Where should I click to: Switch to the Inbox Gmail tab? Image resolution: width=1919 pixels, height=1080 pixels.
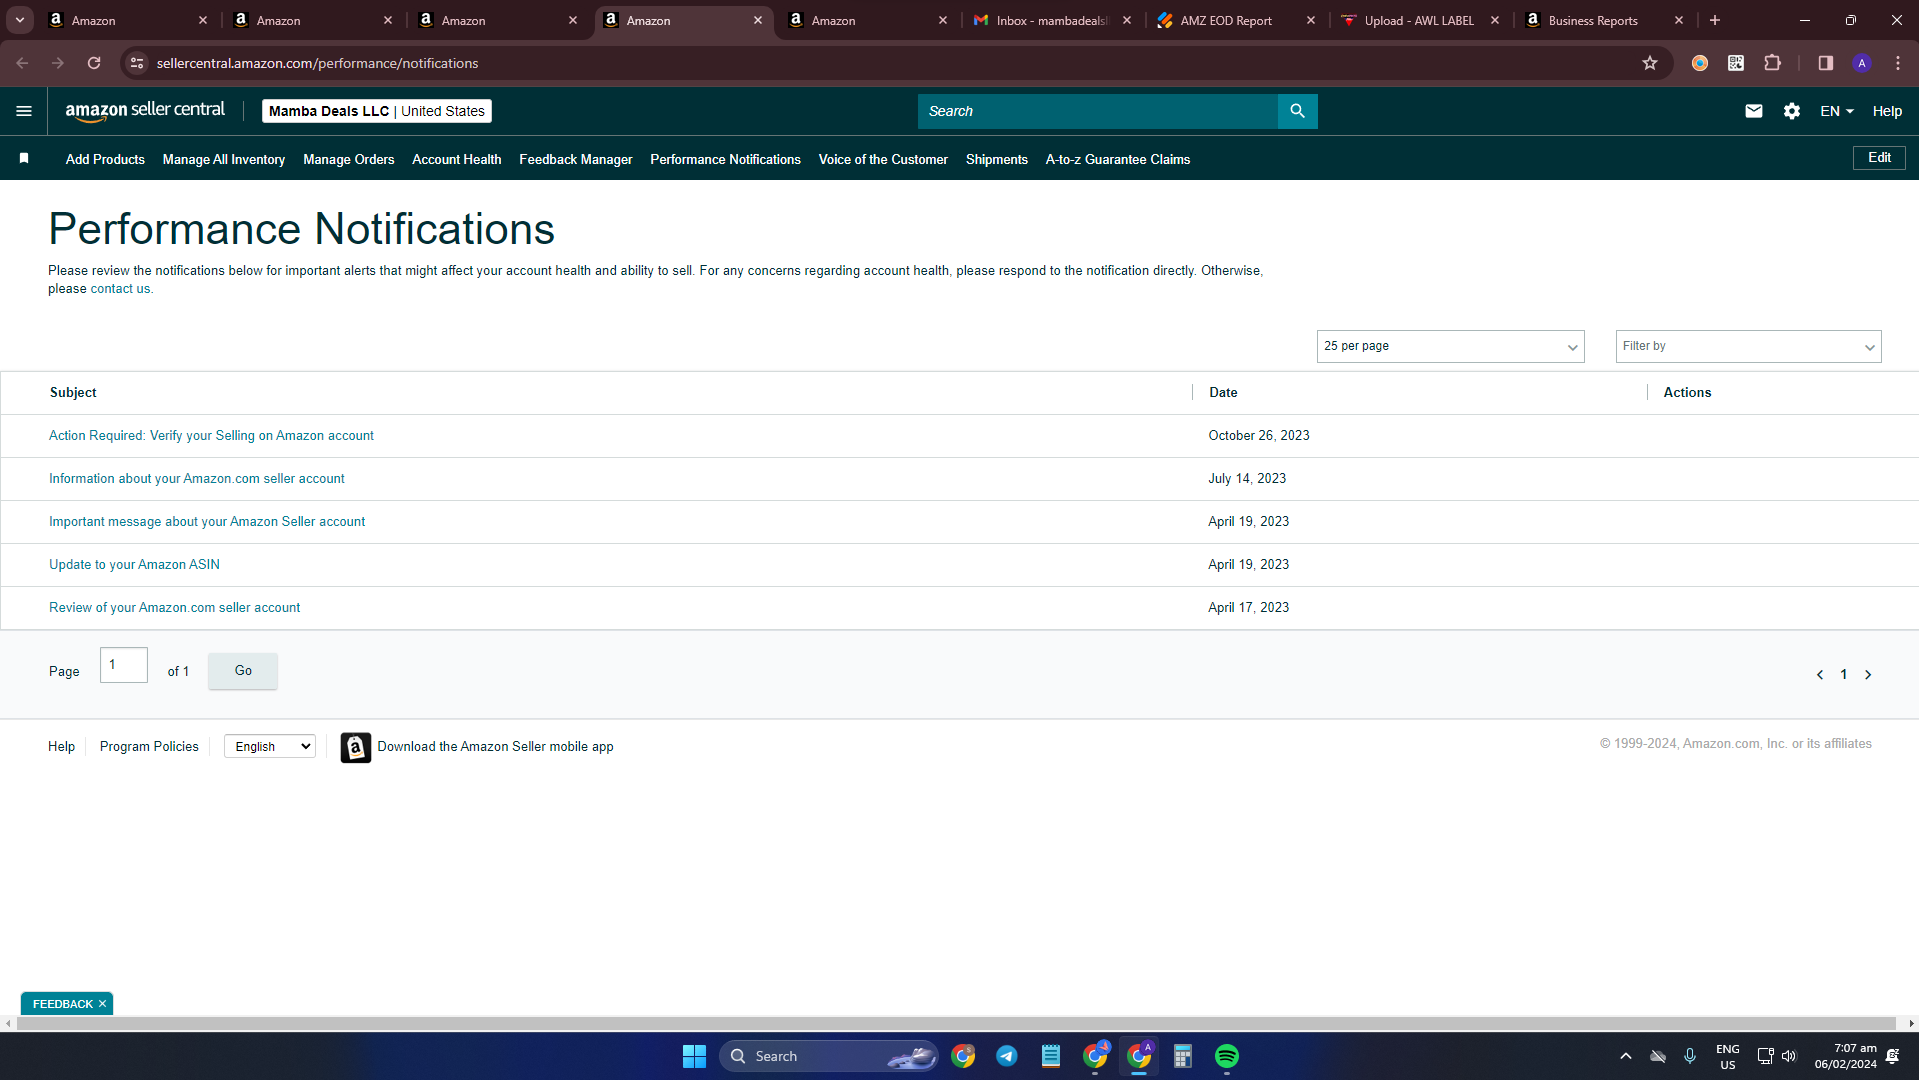coord(1052,20)
